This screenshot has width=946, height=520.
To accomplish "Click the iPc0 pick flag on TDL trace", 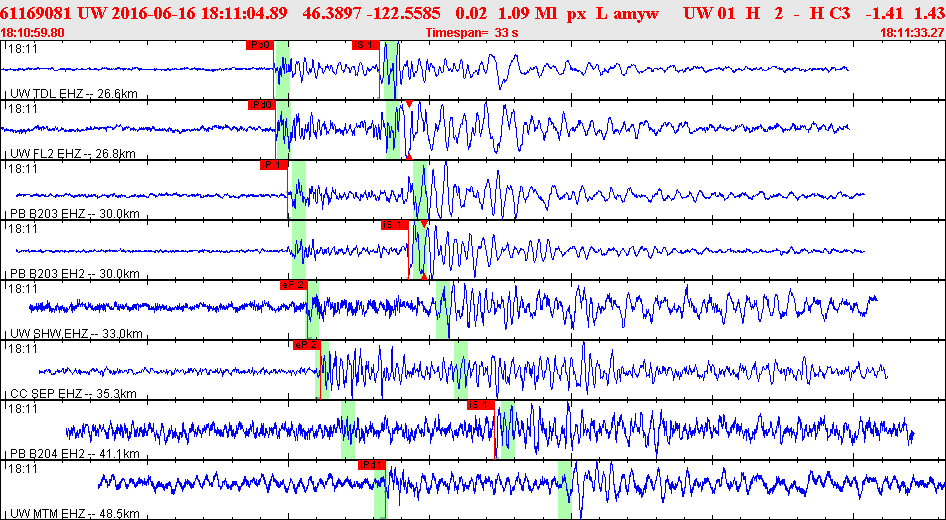I will pyautogui.click(x=259, y=45).
